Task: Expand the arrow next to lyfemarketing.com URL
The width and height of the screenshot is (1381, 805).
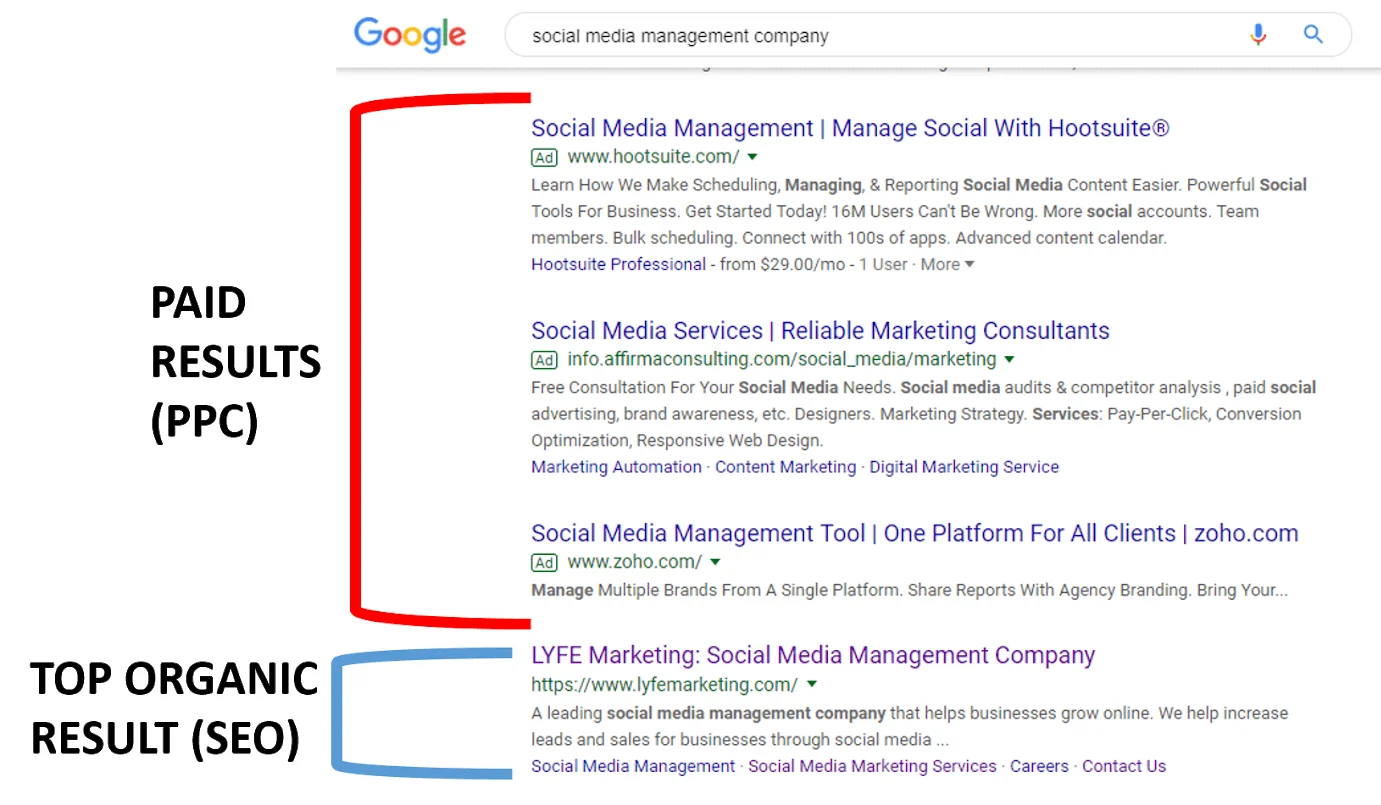Action: (x=811, y=685)
